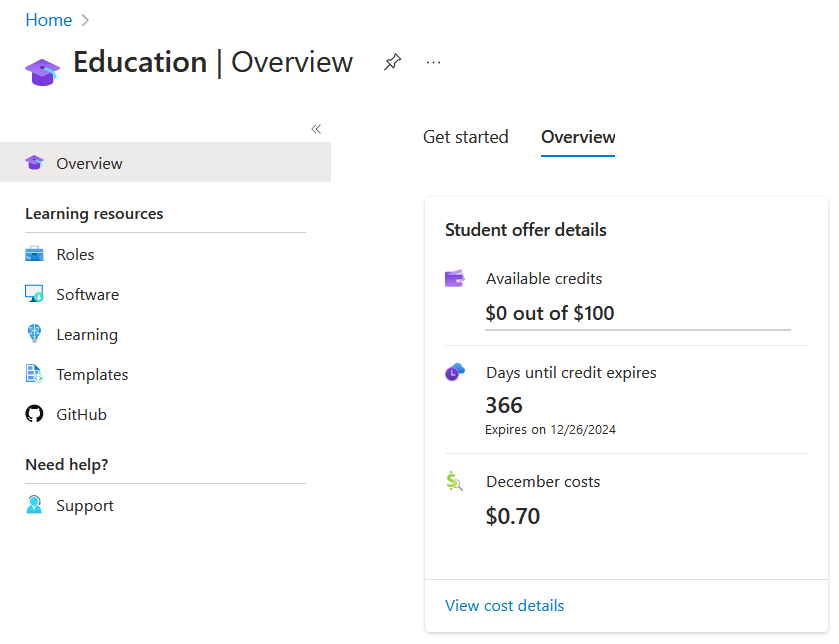
Task: Click the Learning brain icon
Action: pos(35,334)
